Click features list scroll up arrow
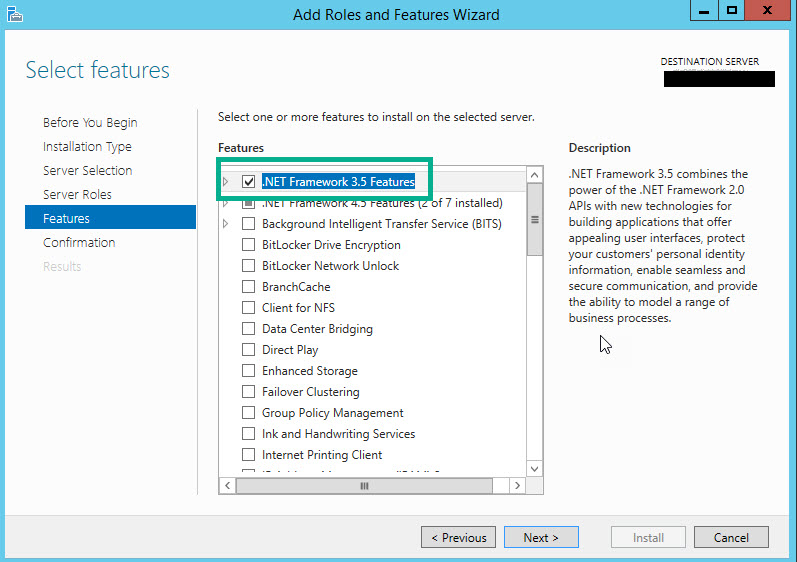797x562 pixels. coord(534,175)
